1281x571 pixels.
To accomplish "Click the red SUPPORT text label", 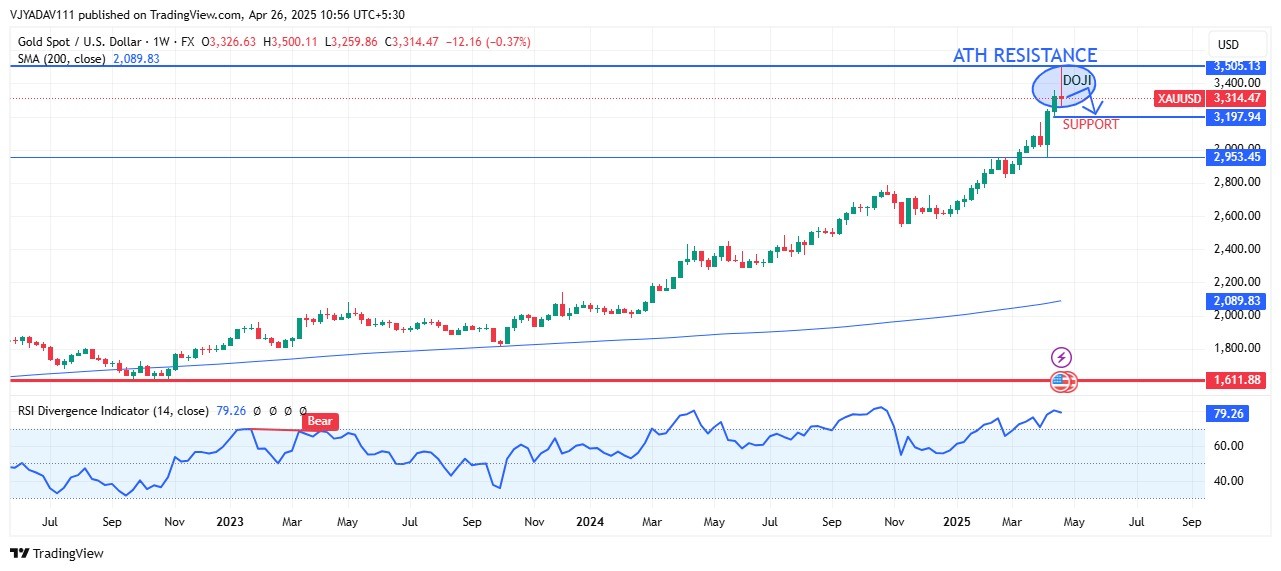I will (x=1090, y=125).
